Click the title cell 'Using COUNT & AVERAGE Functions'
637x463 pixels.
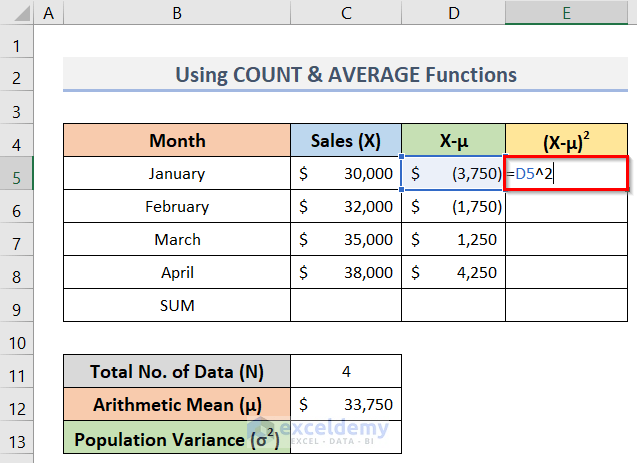pos(346,75)
